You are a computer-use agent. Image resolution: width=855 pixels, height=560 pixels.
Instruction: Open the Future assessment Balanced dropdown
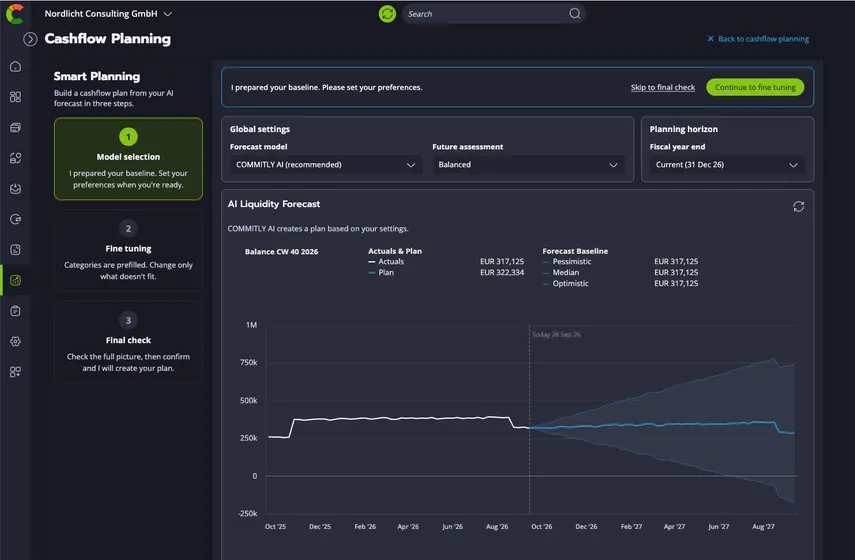pyautogui.click(x=528, y=165)
